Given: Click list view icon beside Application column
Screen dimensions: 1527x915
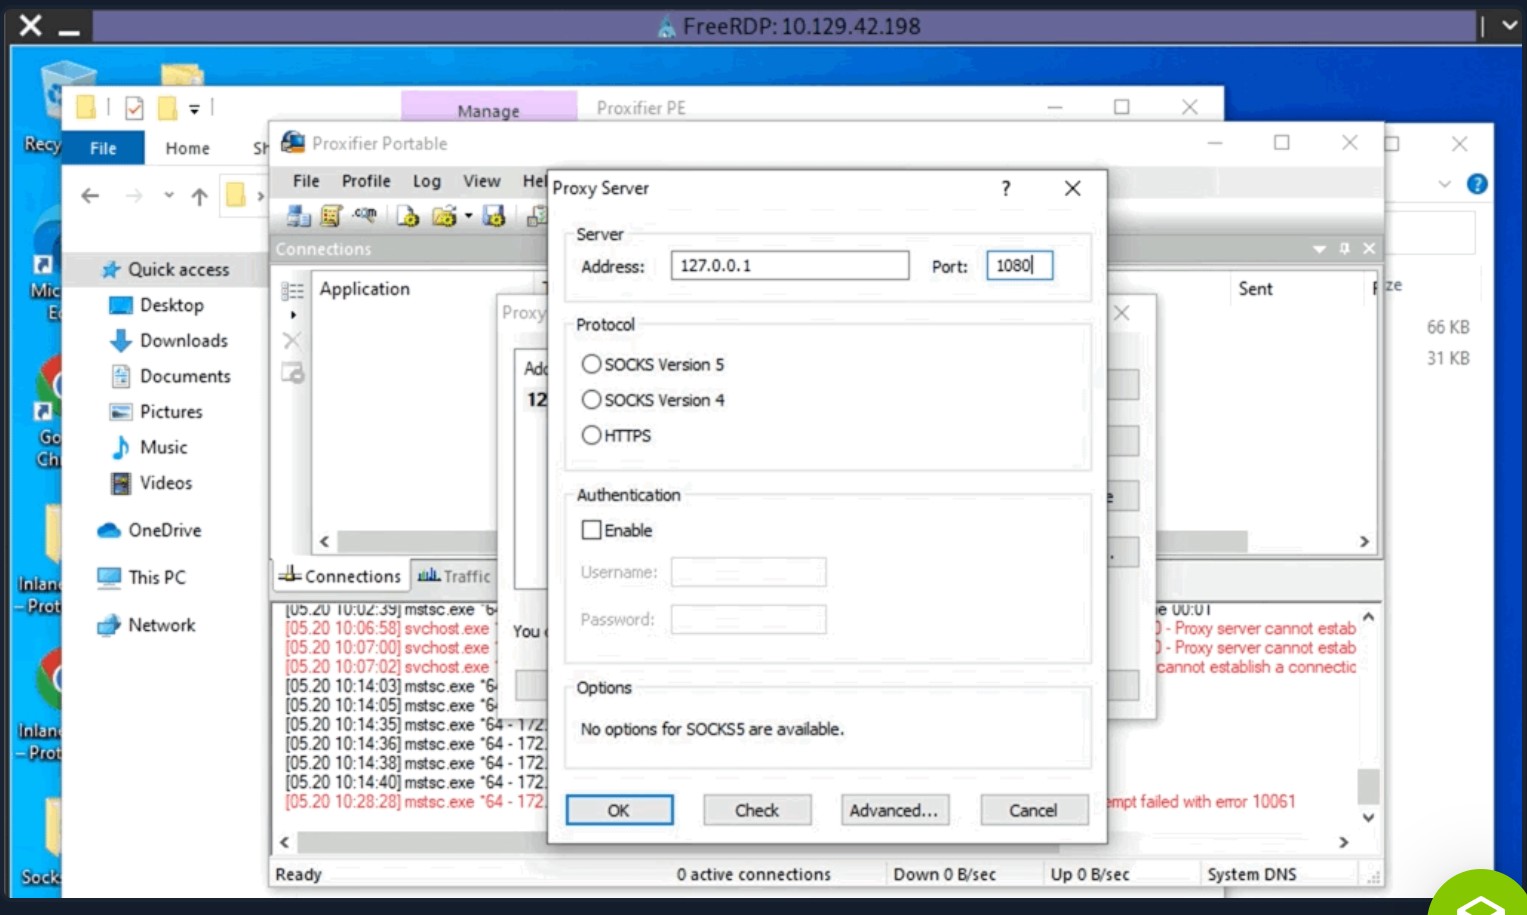Looking at the screenshot, I should tap(292, 291).
